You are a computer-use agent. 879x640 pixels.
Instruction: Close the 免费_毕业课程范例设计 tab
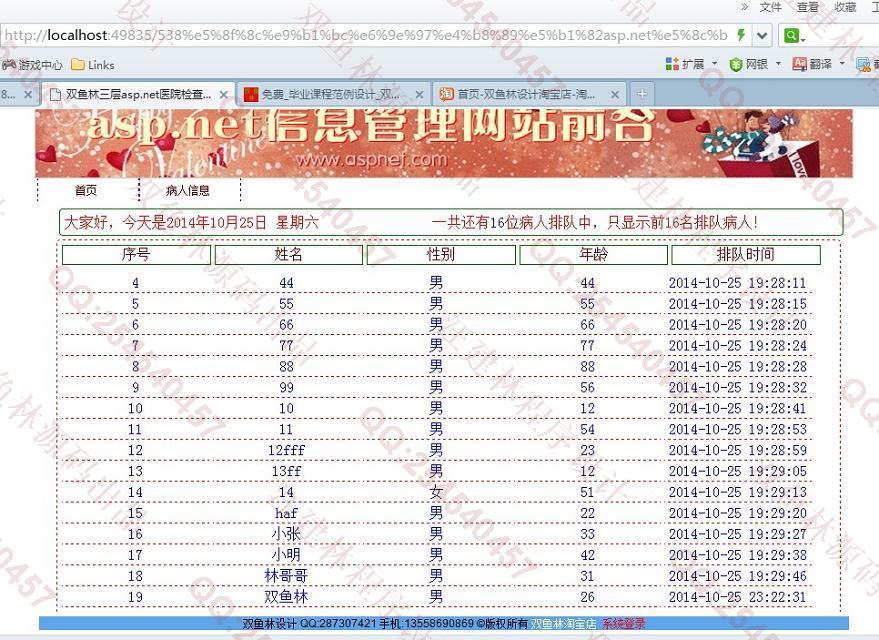click(419, 95)
